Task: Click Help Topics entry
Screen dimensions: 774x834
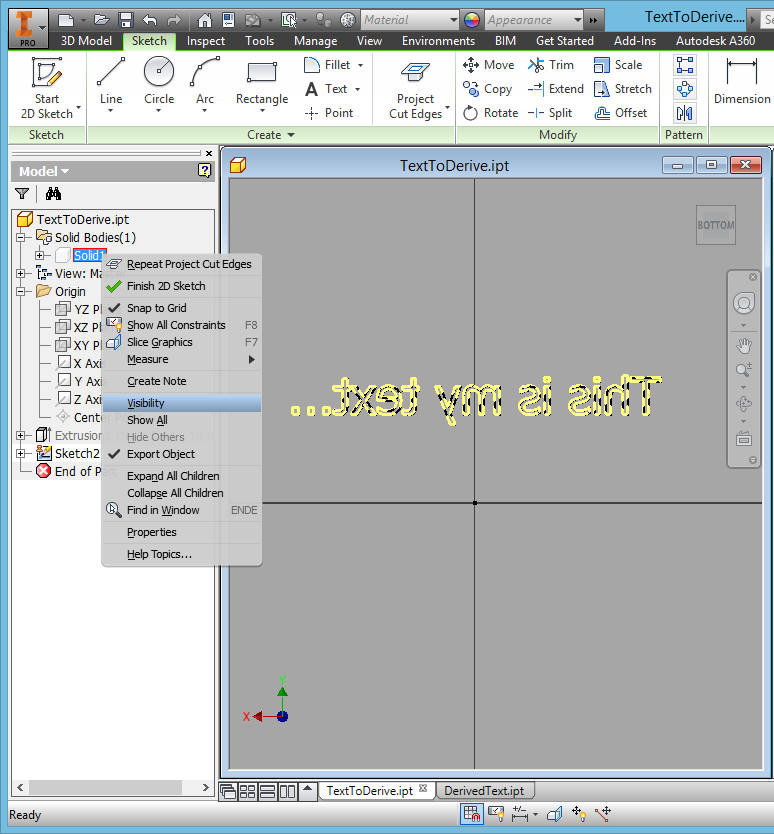Action: (x=181, y=554)
